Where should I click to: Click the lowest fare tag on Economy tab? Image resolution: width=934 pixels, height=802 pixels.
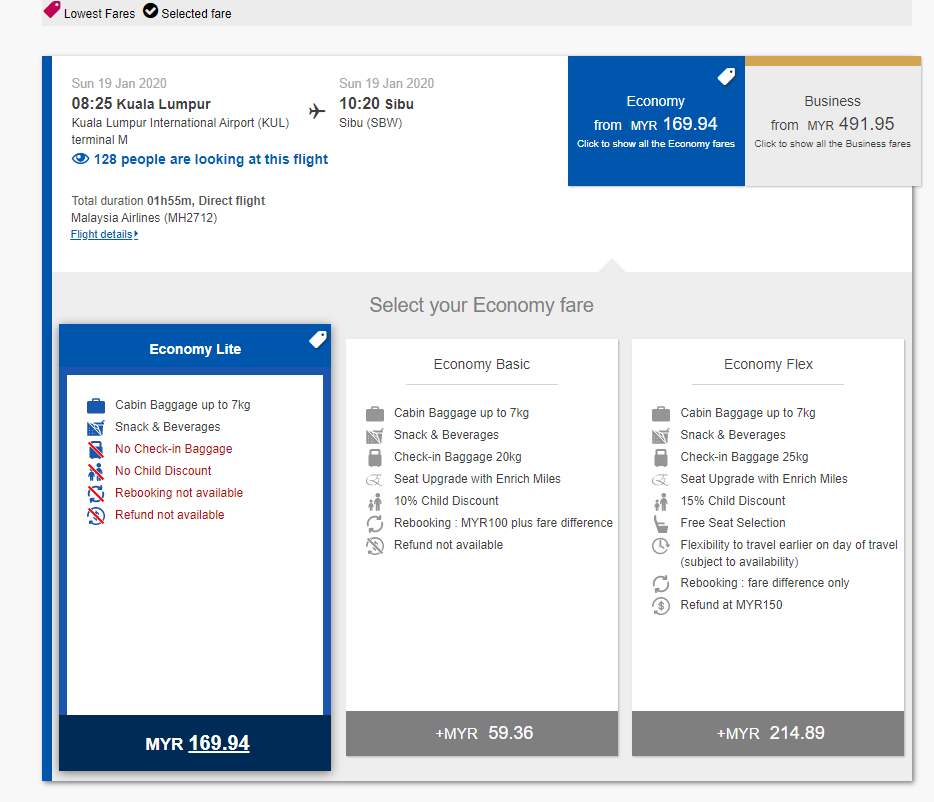(727, 77)
